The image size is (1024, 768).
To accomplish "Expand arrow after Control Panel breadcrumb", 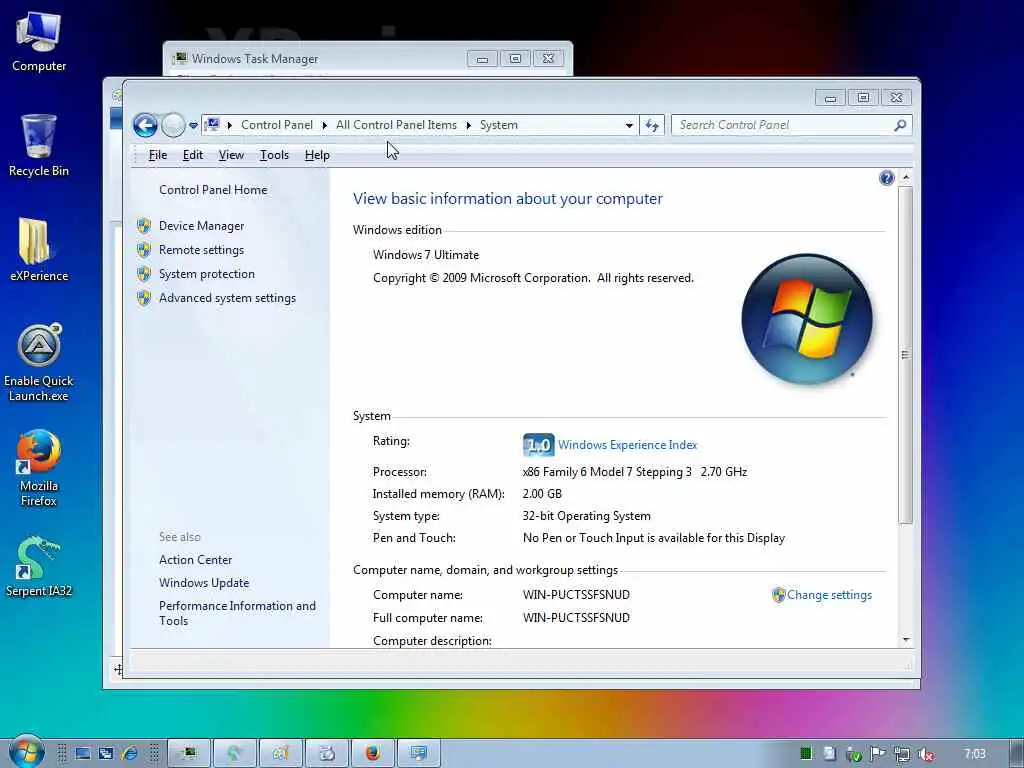I will pos(325,125).
